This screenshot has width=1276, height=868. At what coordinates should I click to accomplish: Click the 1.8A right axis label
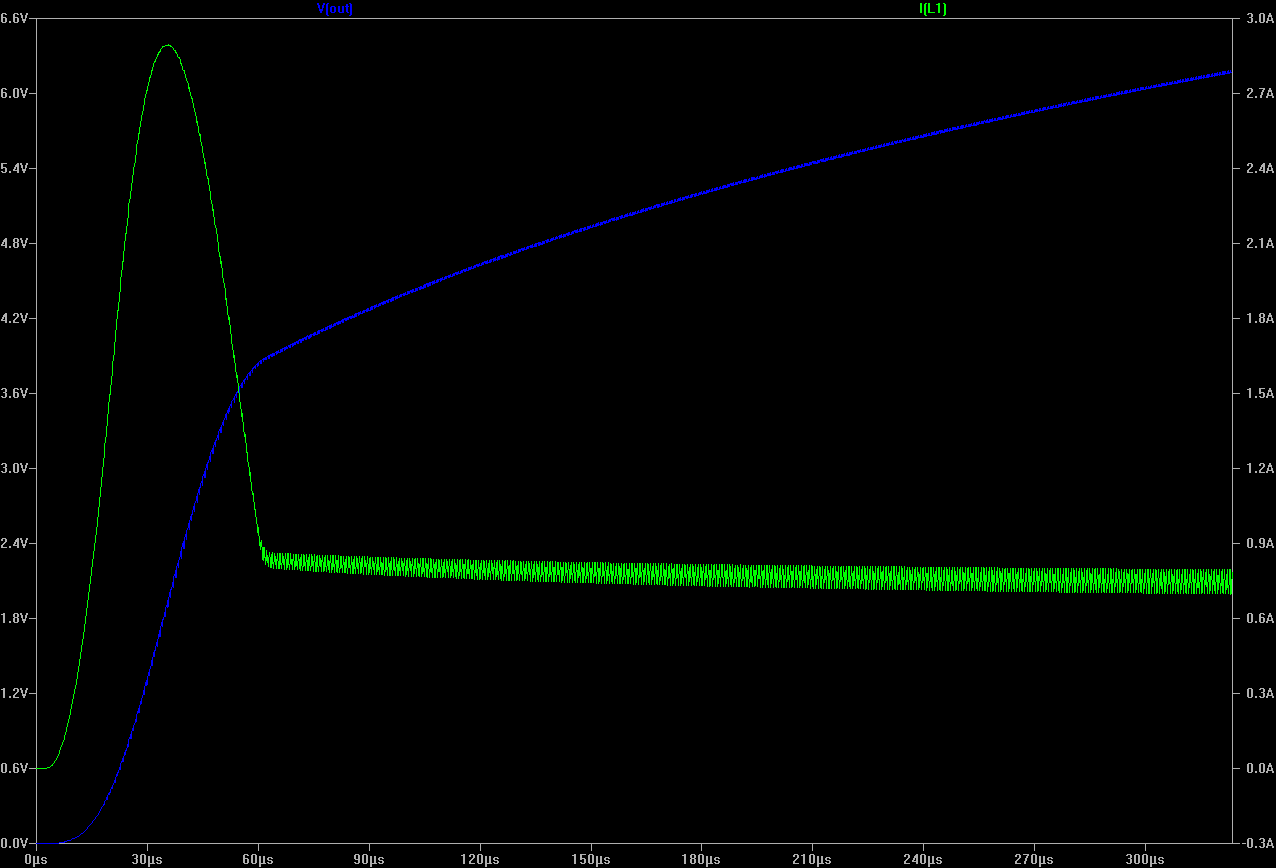1260,319
